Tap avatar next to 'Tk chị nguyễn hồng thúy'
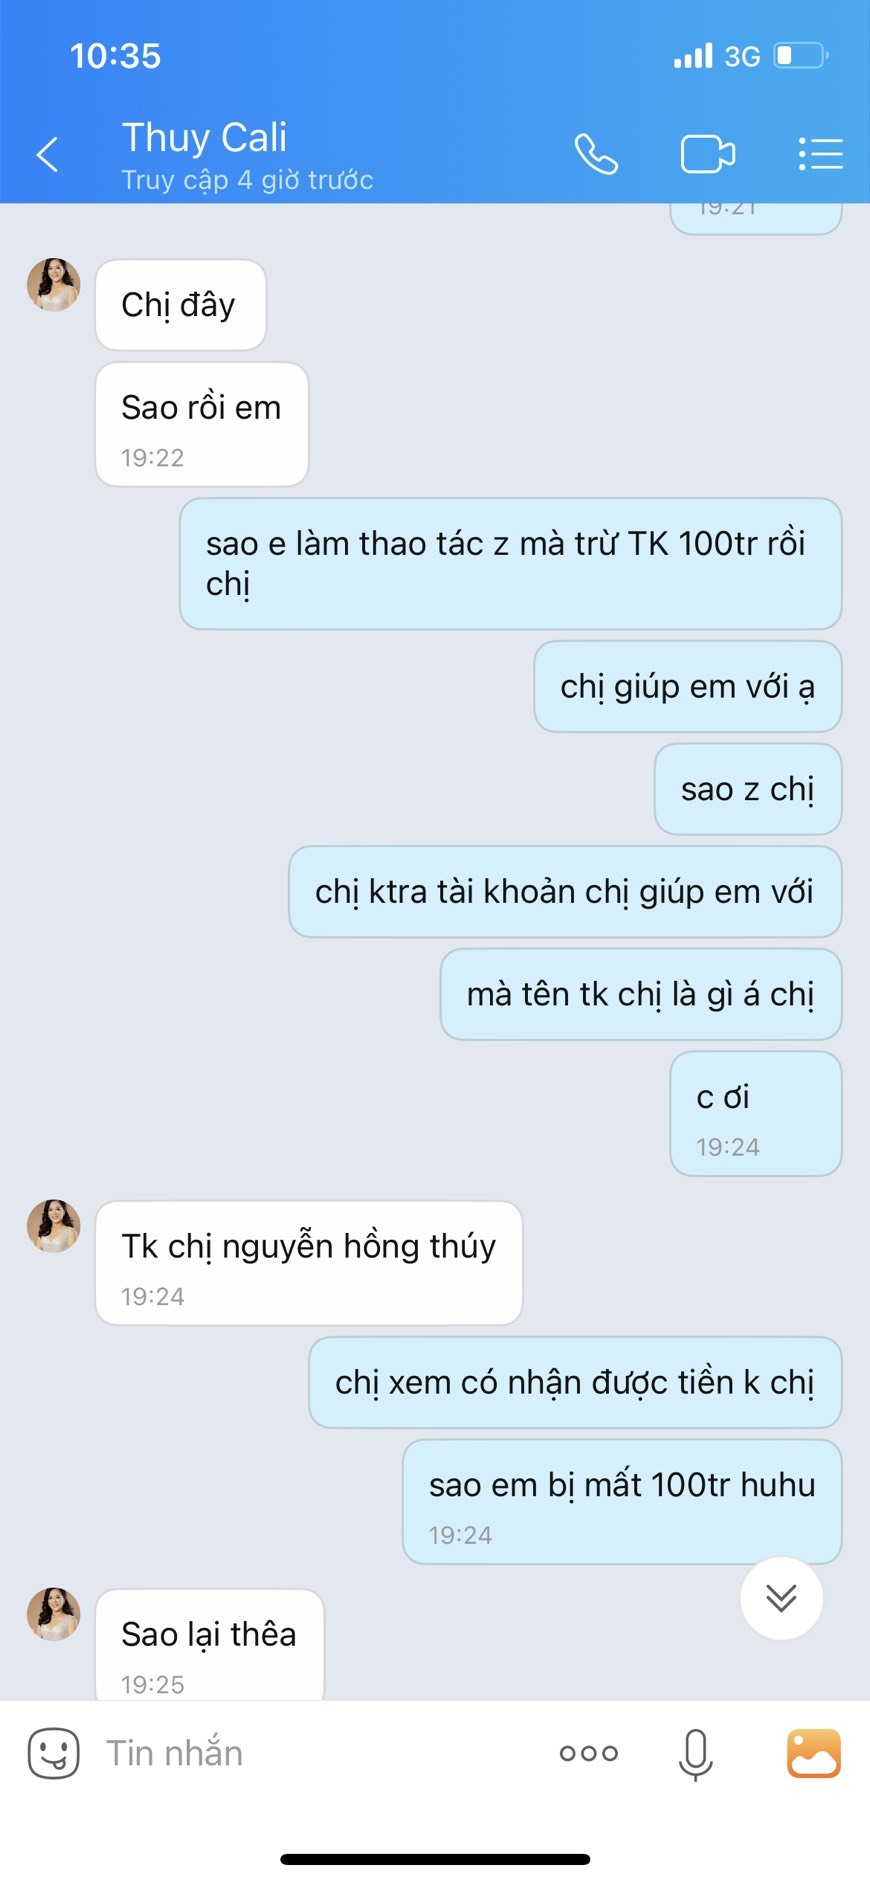The image size is (870, 1883). click(x=53, y=1227)
